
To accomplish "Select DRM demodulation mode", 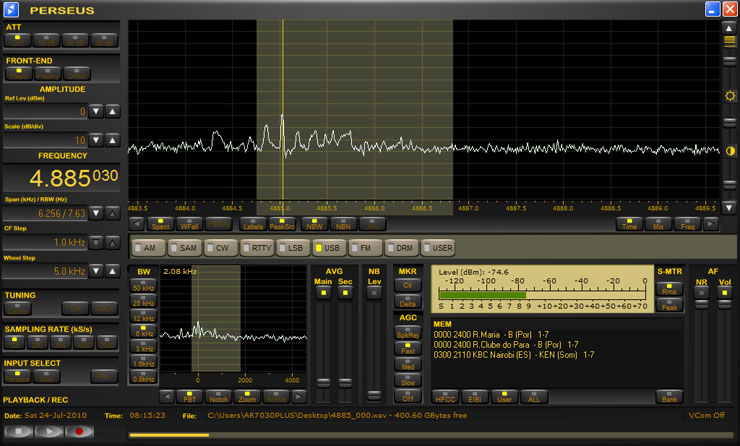I will pyautogui.click(x=401, y=248).
